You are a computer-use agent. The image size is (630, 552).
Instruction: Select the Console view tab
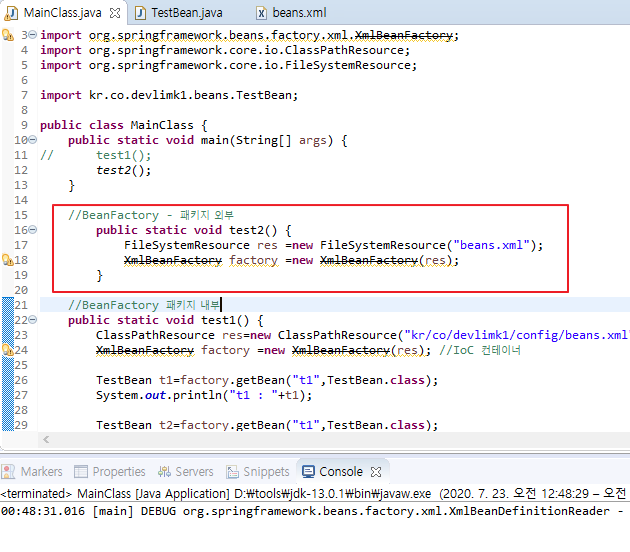[341, 472]
